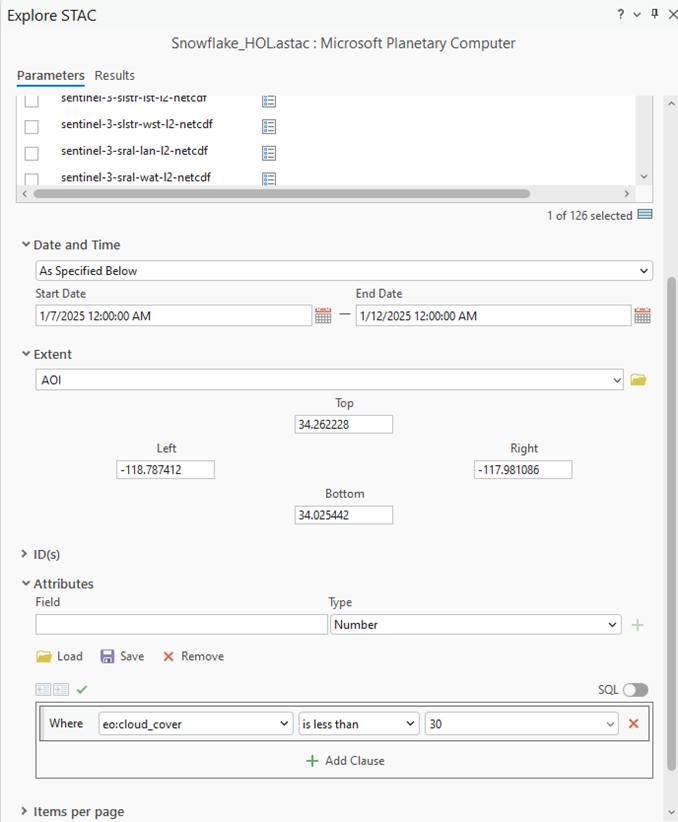The width and height of the screenshot is (678, 822).
Task: Click 'sentinel-3-slstr-wst-l2-netcdf' collection name
Action: point(137,124)
